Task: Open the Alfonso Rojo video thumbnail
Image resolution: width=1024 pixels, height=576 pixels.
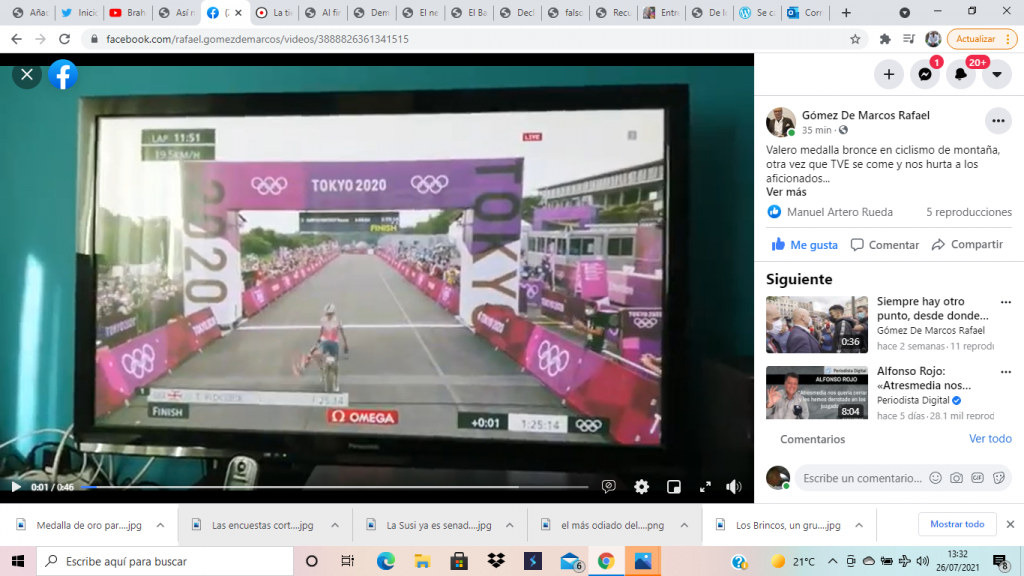Action: [817, 392]
